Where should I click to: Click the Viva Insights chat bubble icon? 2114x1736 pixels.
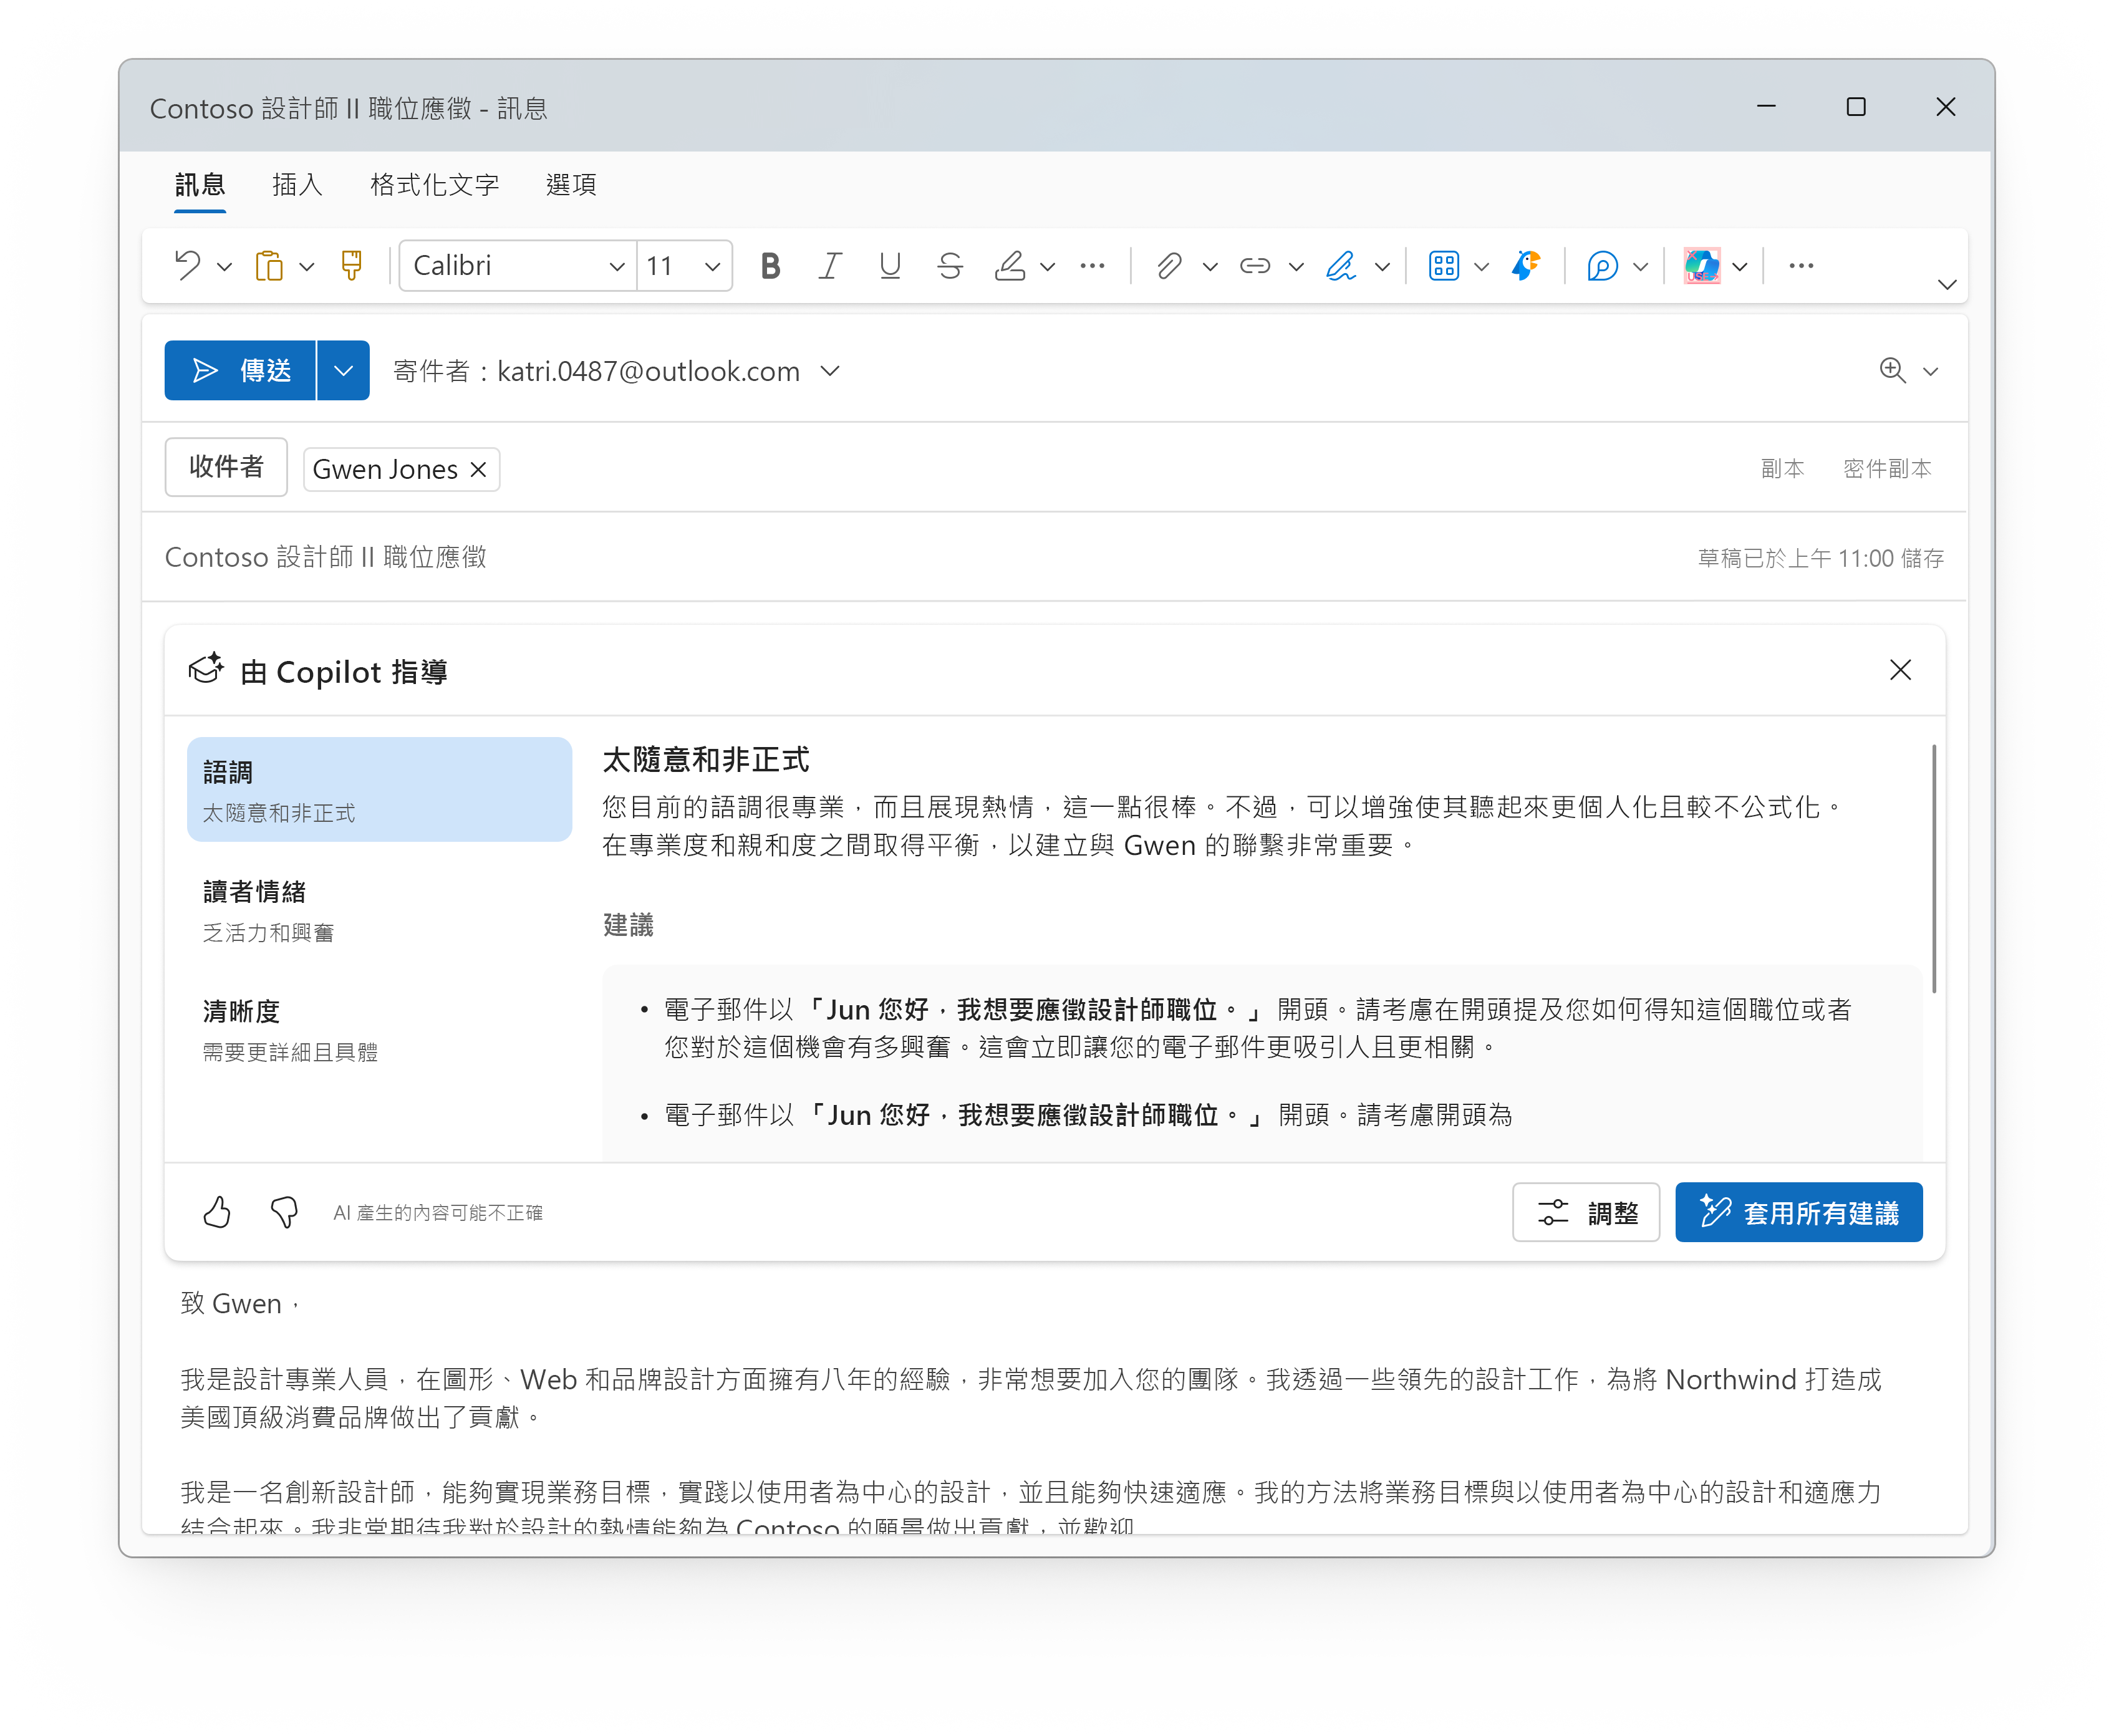(x=1602, y=266)
